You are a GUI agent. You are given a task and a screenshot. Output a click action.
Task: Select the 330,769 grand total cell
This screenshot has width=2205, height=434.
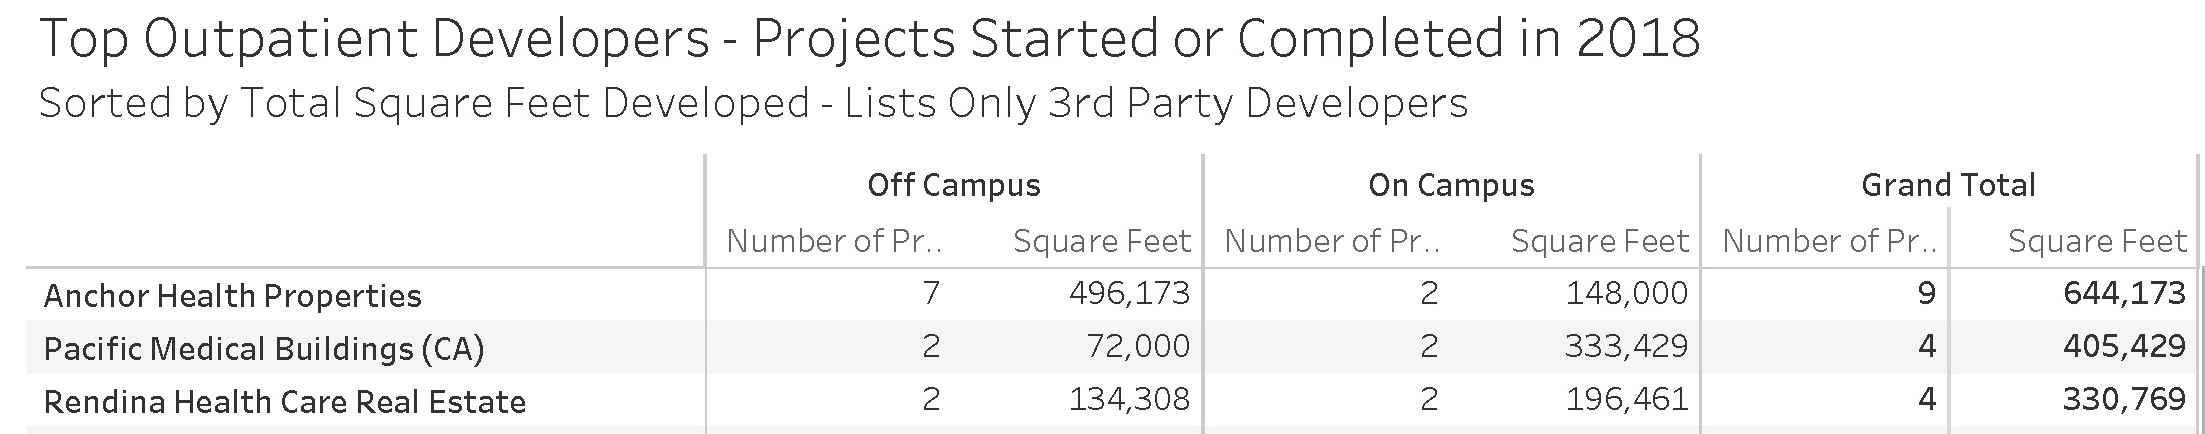[x=2124, y=399]
